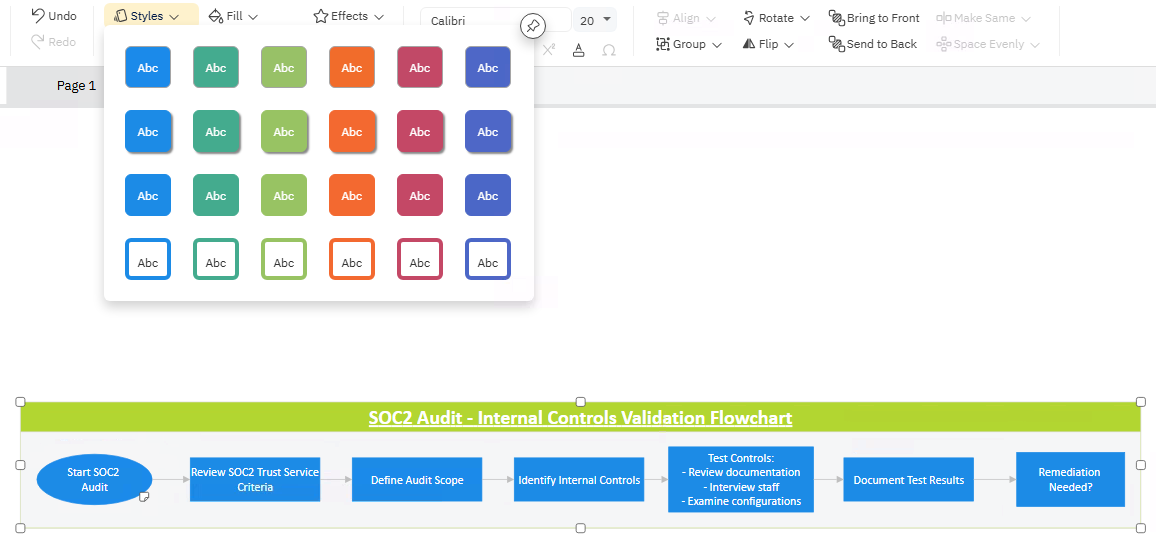
Task: Apply the orange filled style in top row
Action: [352, 68]
